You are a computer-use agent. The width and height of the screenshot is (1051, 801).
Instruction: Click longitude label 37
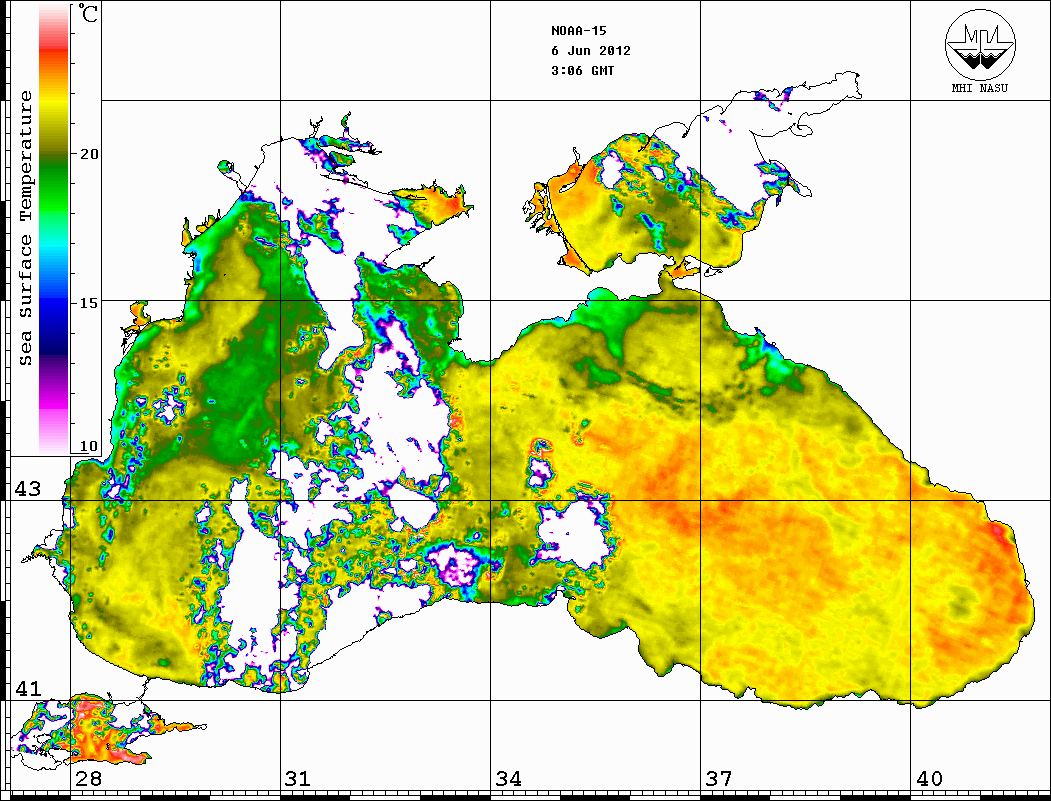pyautogui.click(x=719, y=779)
